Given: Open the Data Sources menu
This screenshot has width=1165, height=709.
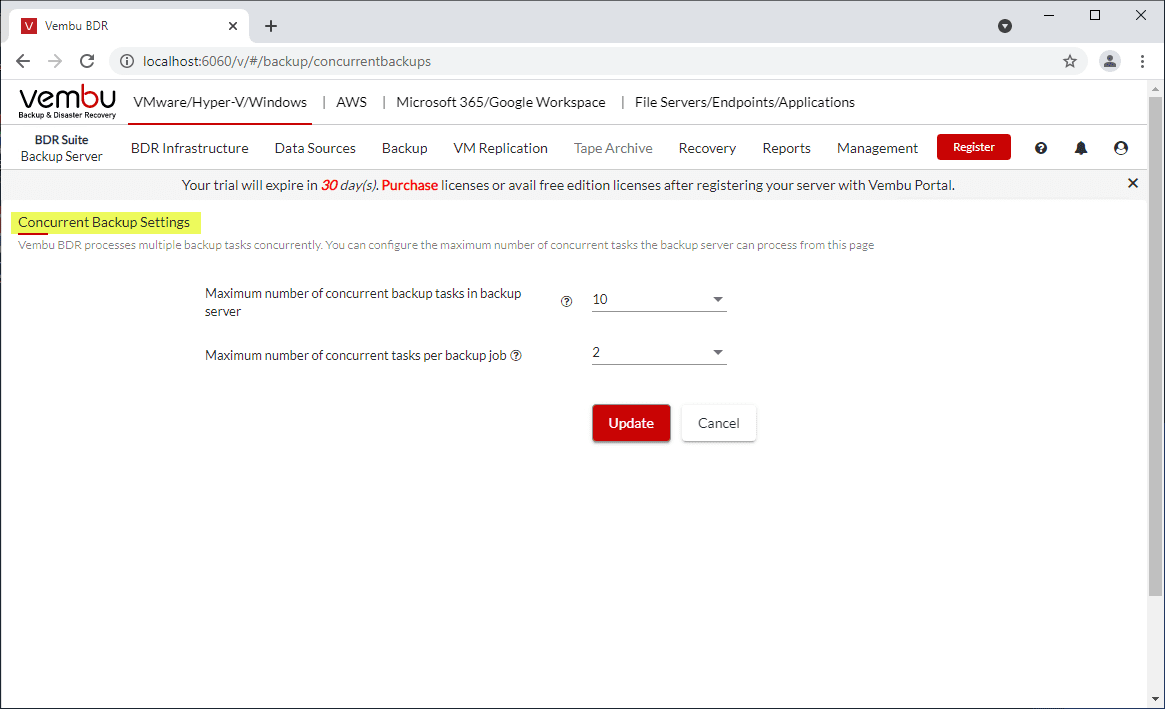Looking at the screenshot, I should (315, 148).
